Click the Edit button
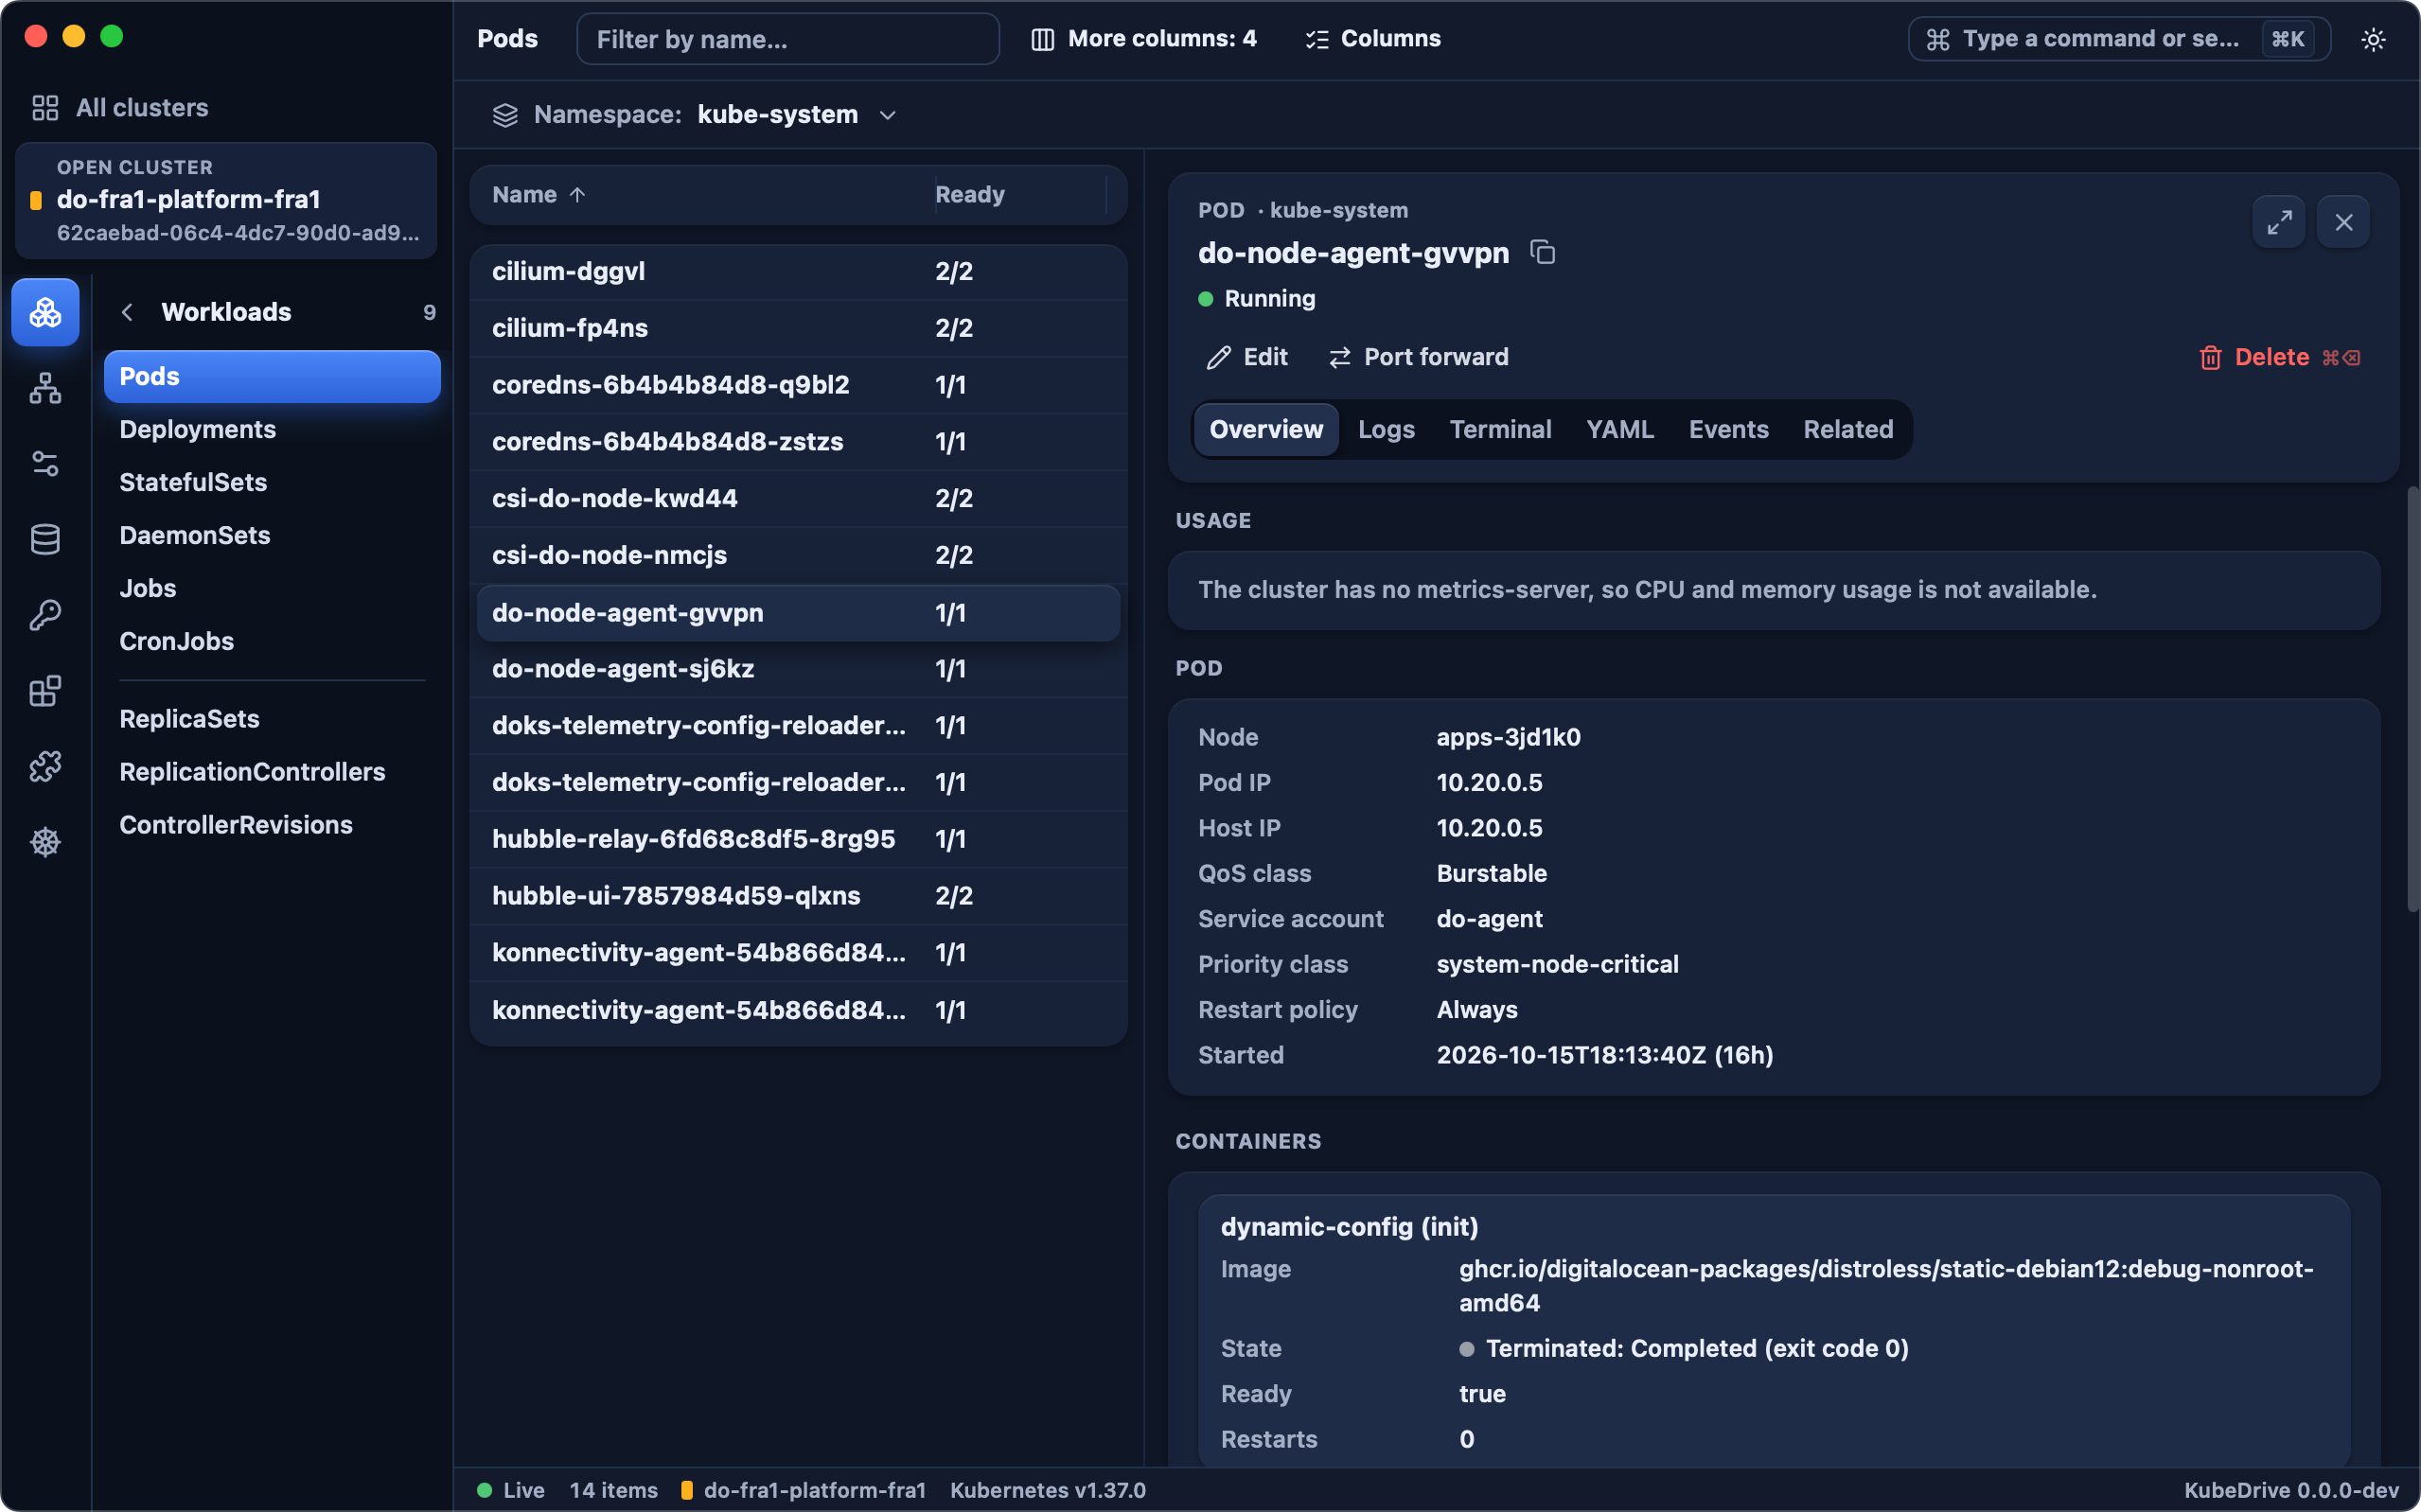 pos(1247,357)
